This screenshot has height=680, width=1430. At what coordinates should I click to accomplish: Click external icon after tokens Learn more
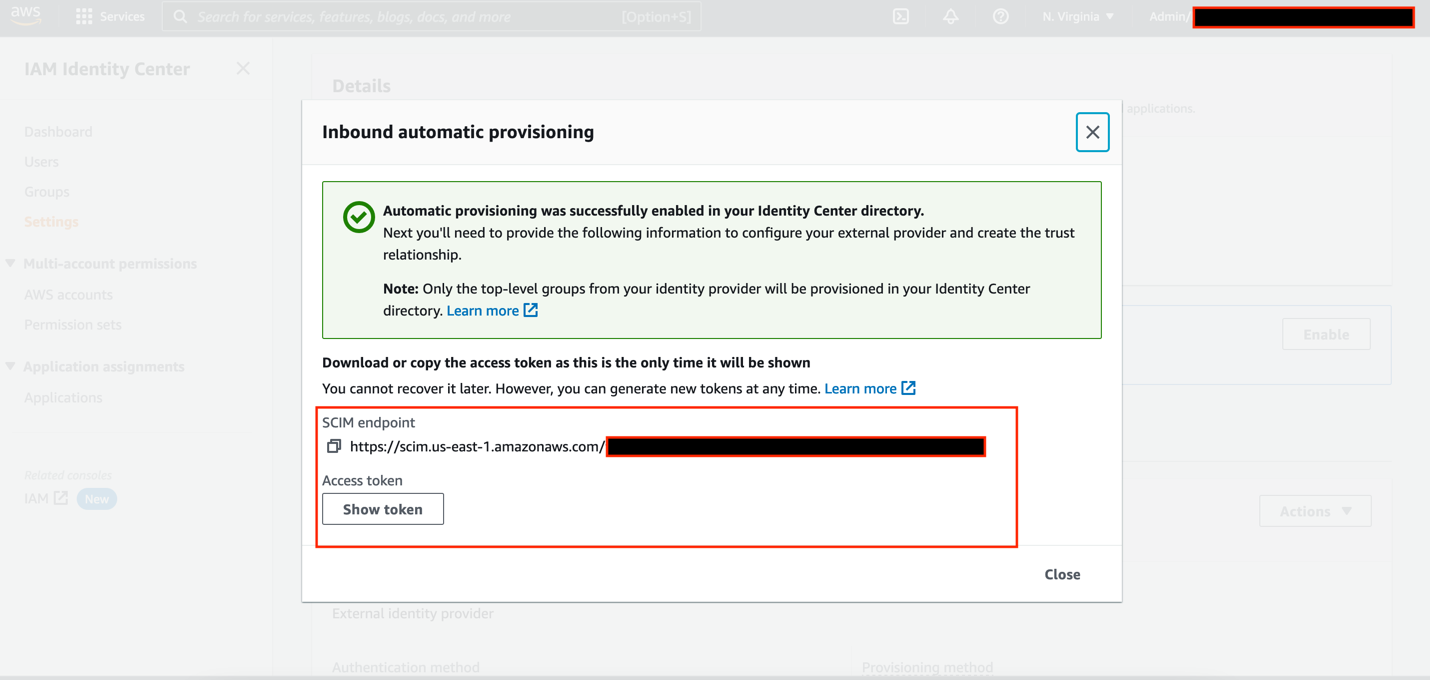click(x=909, y=389)
